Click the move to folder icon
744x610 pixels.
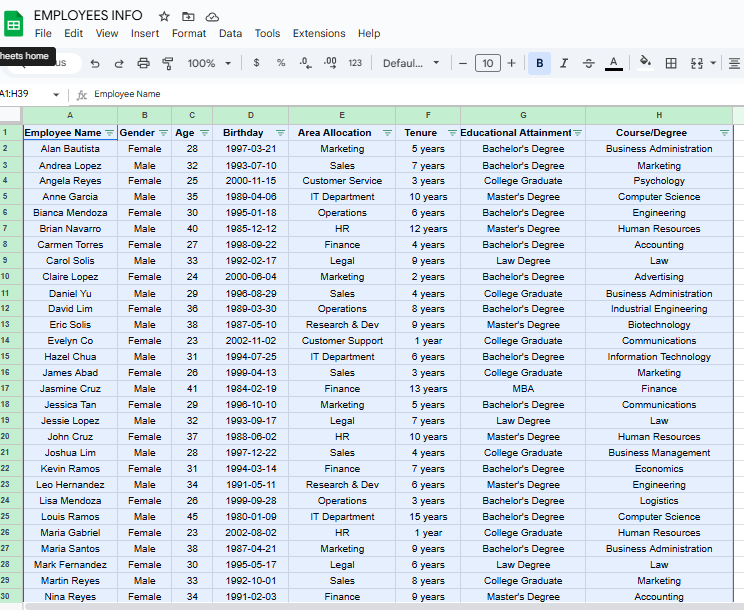coord(188,17)
